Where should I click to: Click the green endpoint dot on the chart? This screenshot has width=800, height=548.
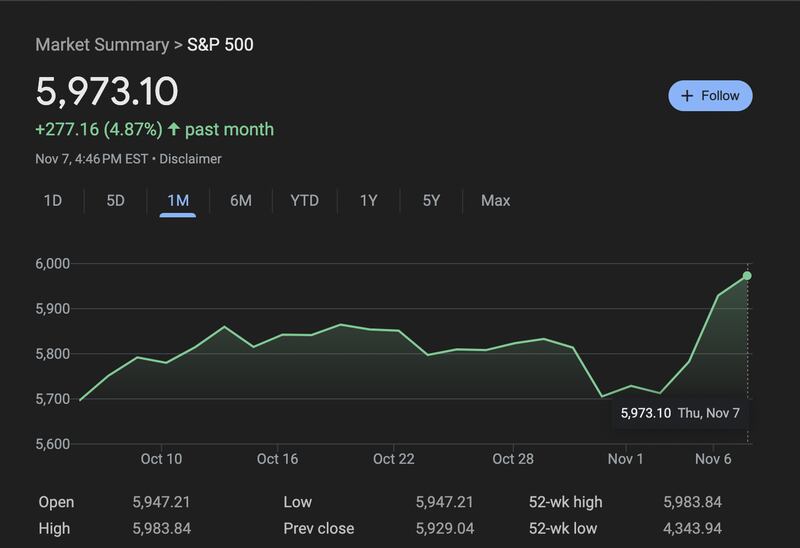click(x=747, y=275)
